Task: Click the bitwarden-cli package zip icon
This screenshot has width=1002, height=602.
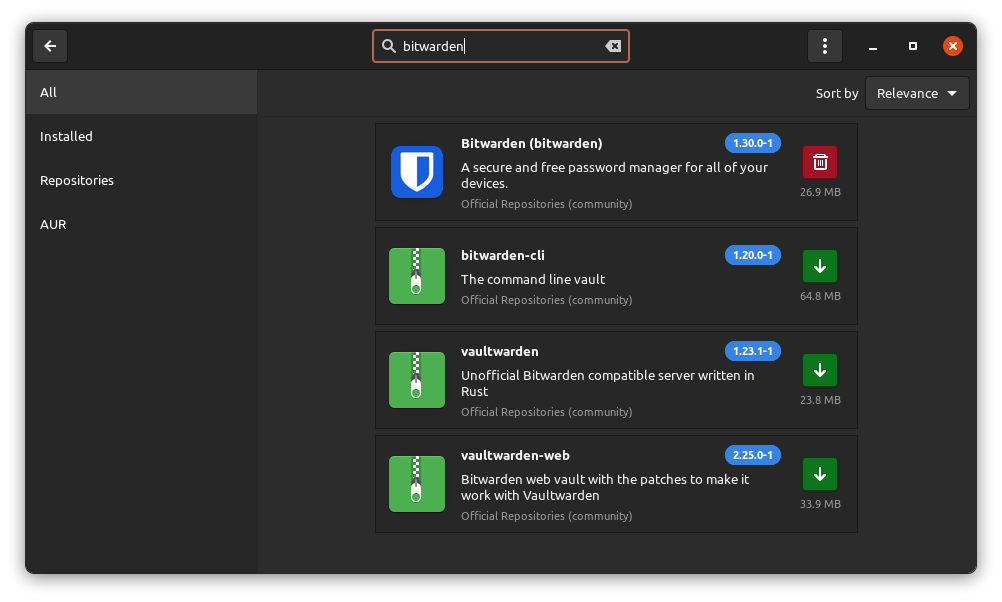Action: [417, 276]
